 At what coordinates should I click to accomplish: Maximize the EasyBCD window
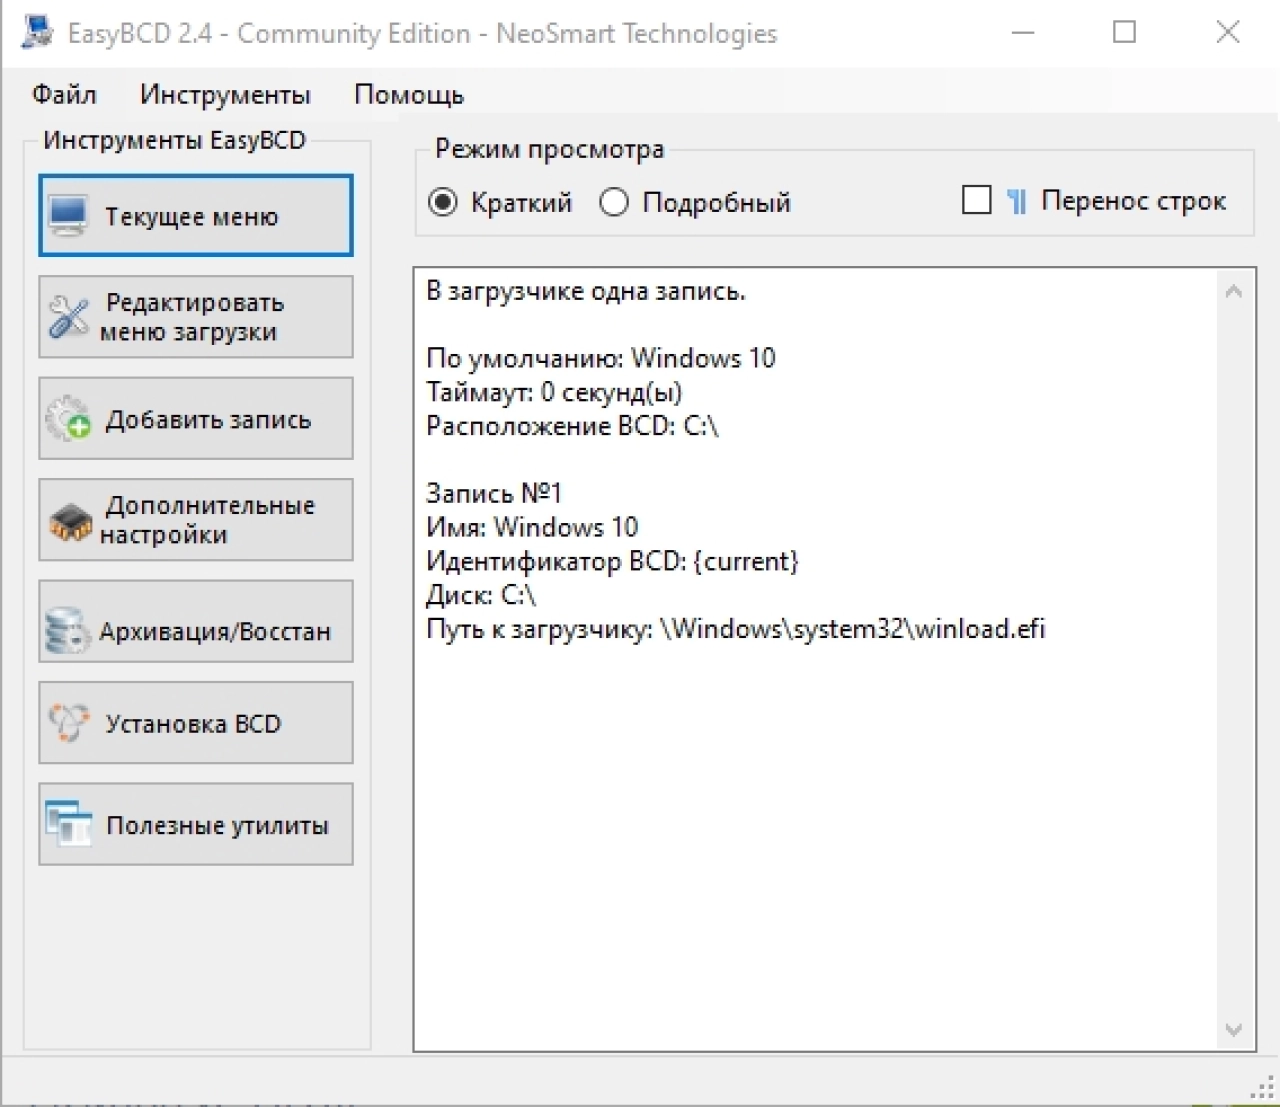point(1125,33)
